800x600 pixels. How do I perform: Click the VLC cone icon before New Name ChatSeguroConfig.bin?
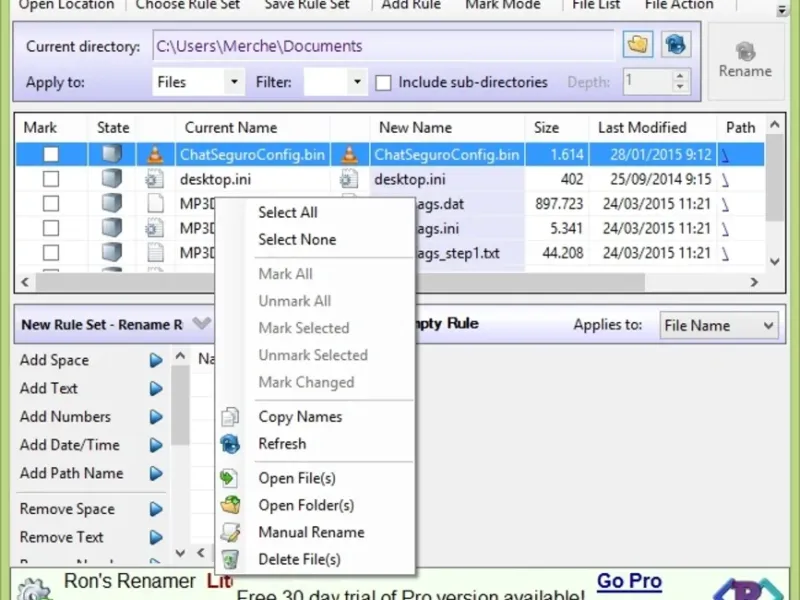[x=349, y=154]
